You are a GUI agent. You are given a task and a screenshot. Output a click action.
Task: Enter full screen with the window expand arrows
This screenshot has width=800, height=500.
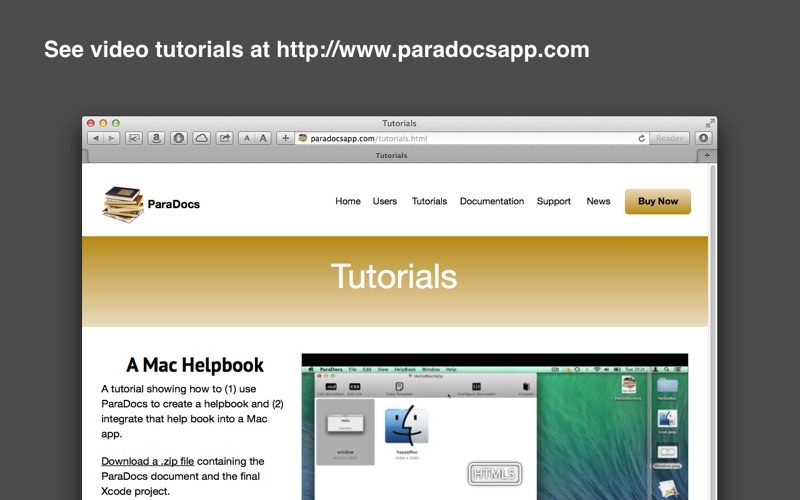(710, 123)
